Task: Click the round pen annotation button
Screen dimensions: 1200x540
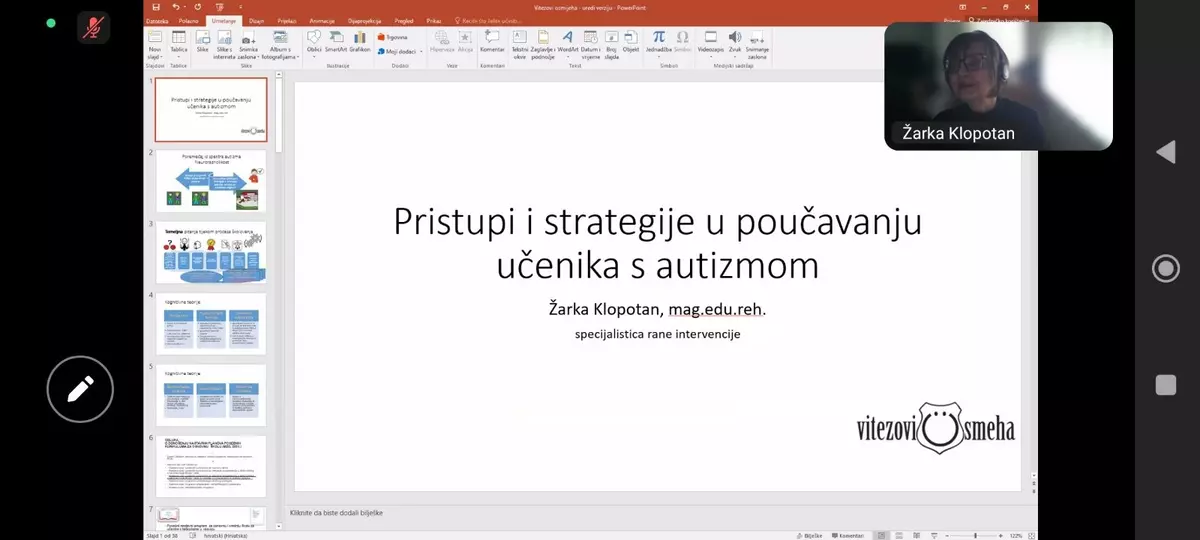Action: point(80,389)
